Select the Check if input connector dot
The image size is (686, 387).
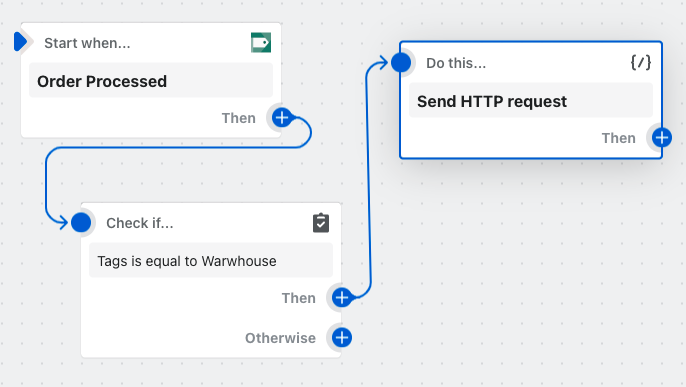pos(81,223)
